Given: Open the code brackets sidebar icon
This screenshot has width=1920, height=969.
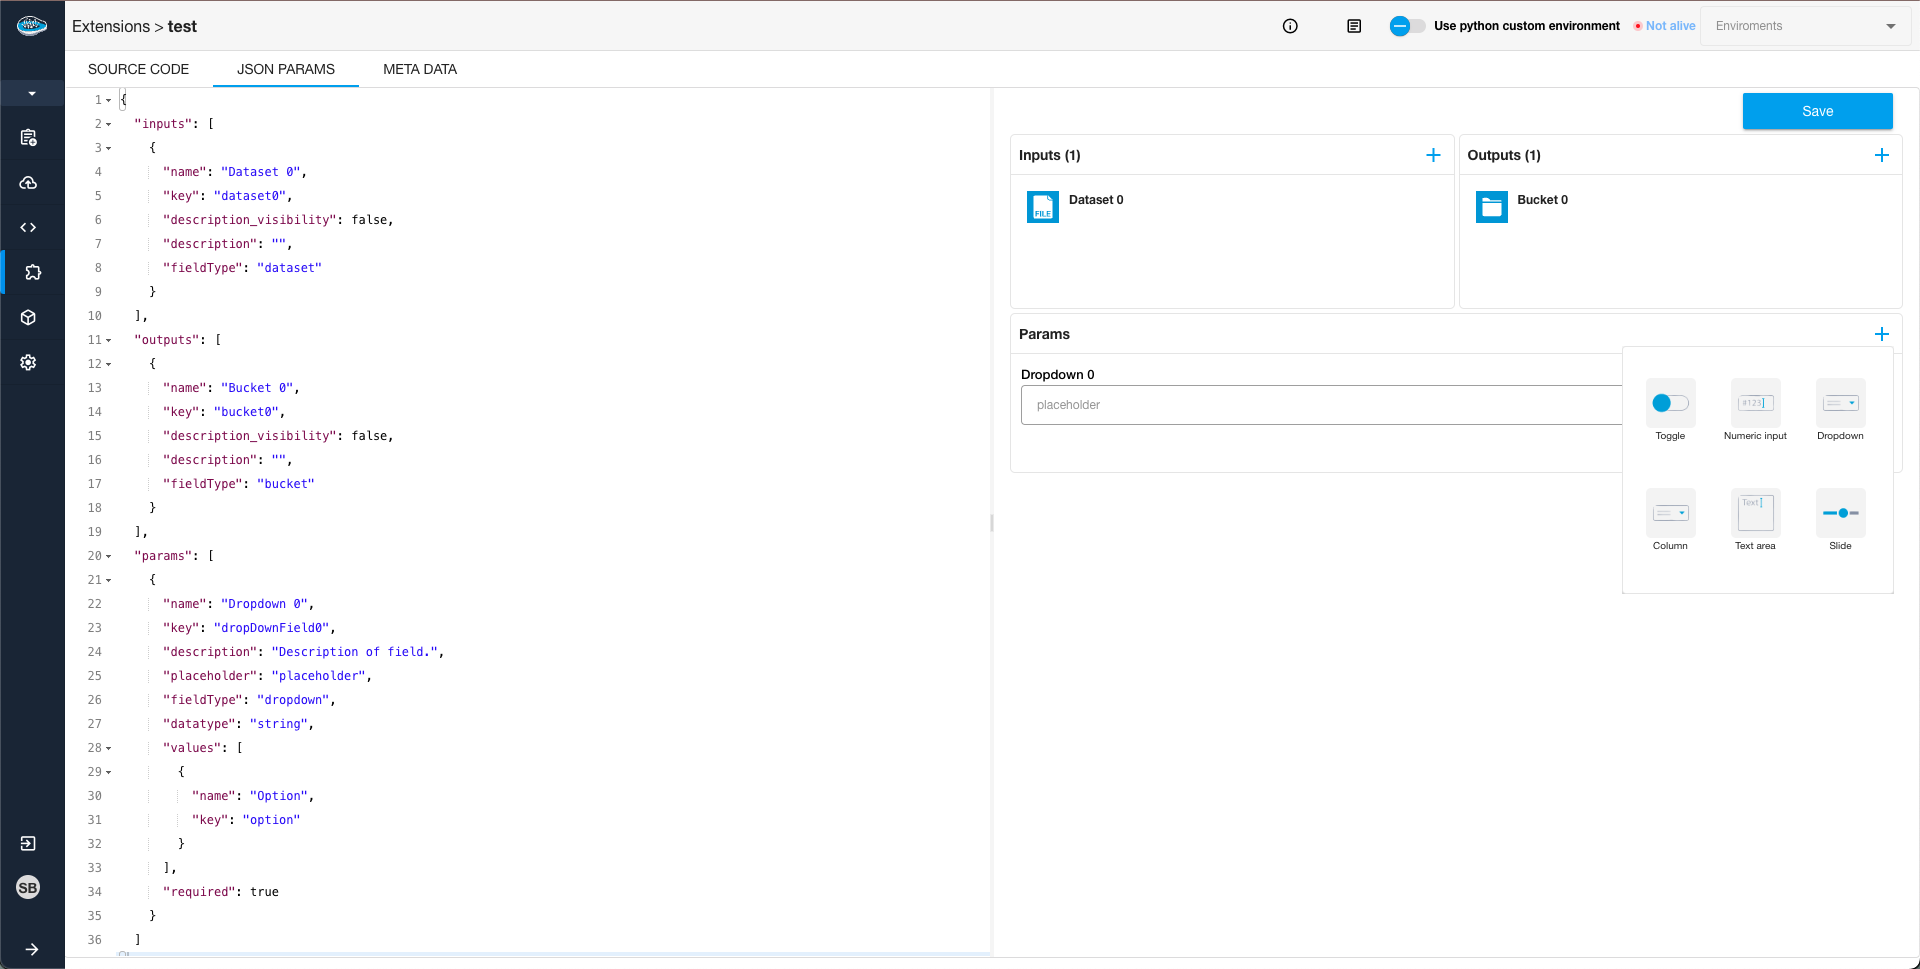Looking at the screenshot, I should point(28,228).
